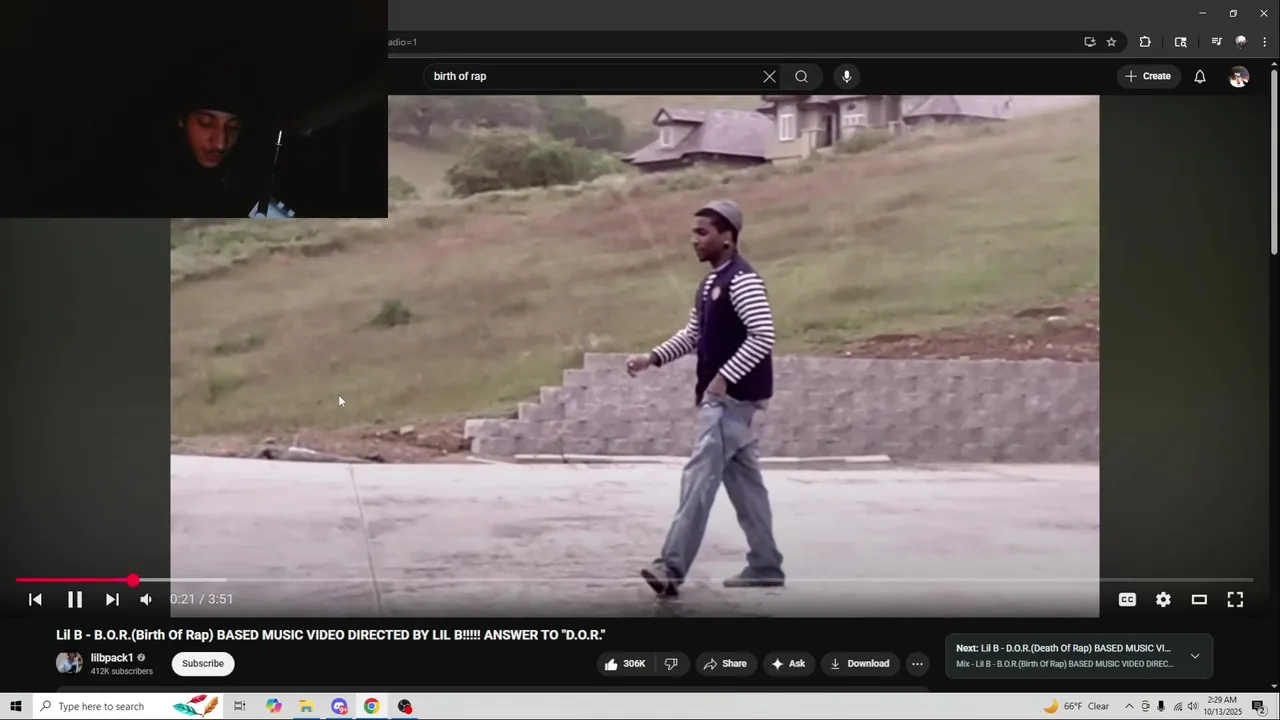Open File Explorer from taskbar
Viewport: 1280px width, 720px height.
(306, 706)
